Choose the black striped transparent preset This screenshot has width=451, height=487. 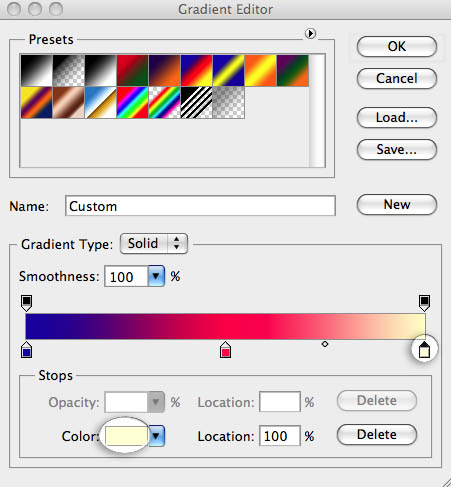[x=196, y=103]
